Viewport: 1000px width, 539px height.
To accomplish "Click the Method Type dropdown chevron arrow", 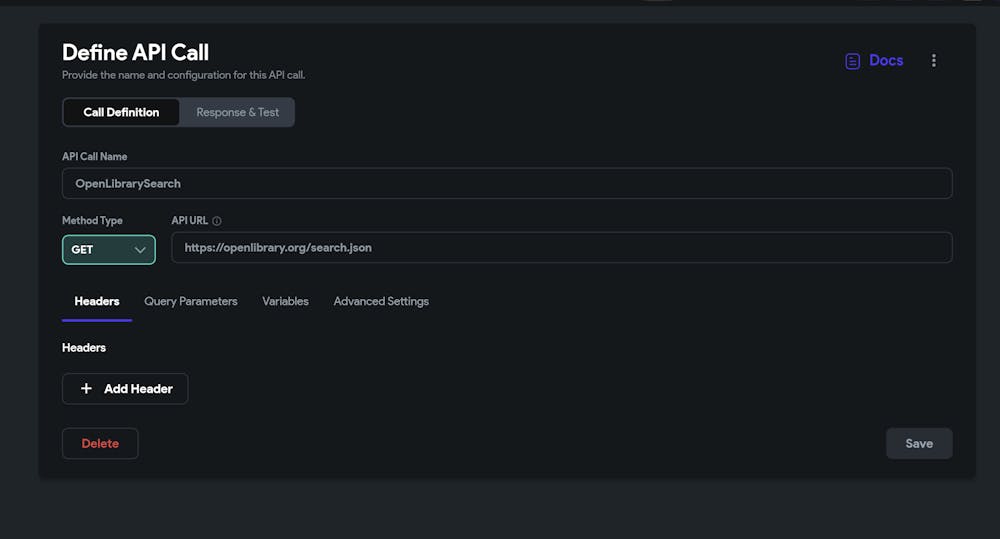I will 140,250.
